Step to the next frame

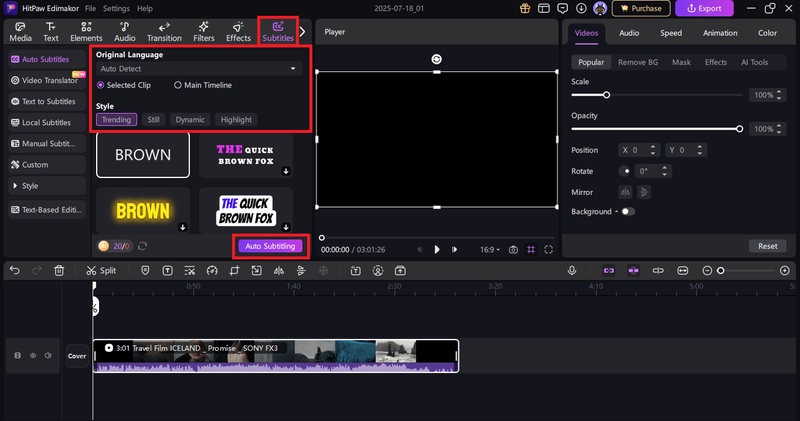454,250
